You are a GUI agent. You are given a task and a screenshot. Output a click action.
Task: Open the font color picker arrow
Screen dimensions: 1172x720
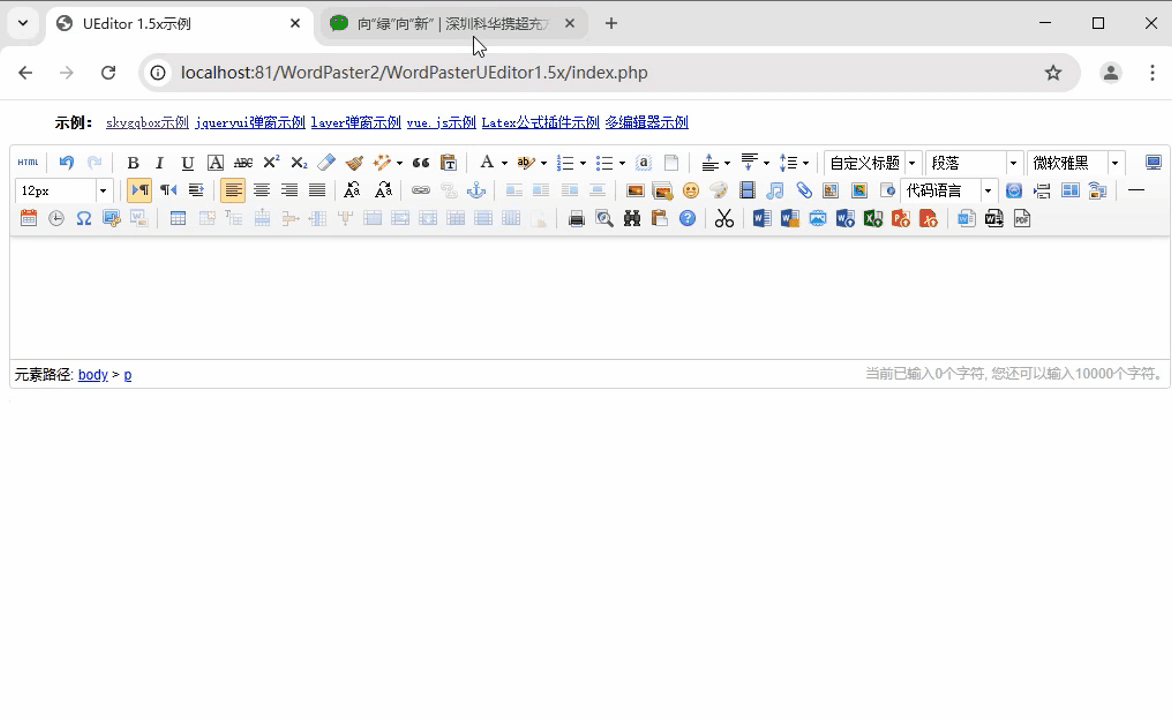click(504, 163)
